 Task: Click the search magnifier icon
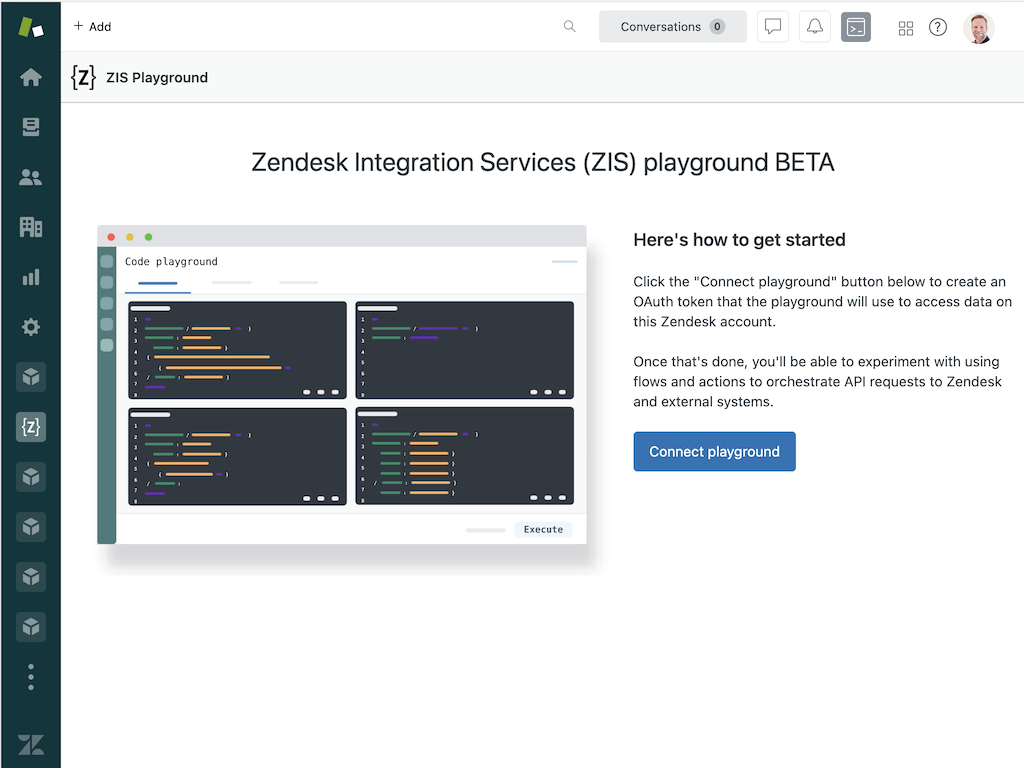[569, 27]
